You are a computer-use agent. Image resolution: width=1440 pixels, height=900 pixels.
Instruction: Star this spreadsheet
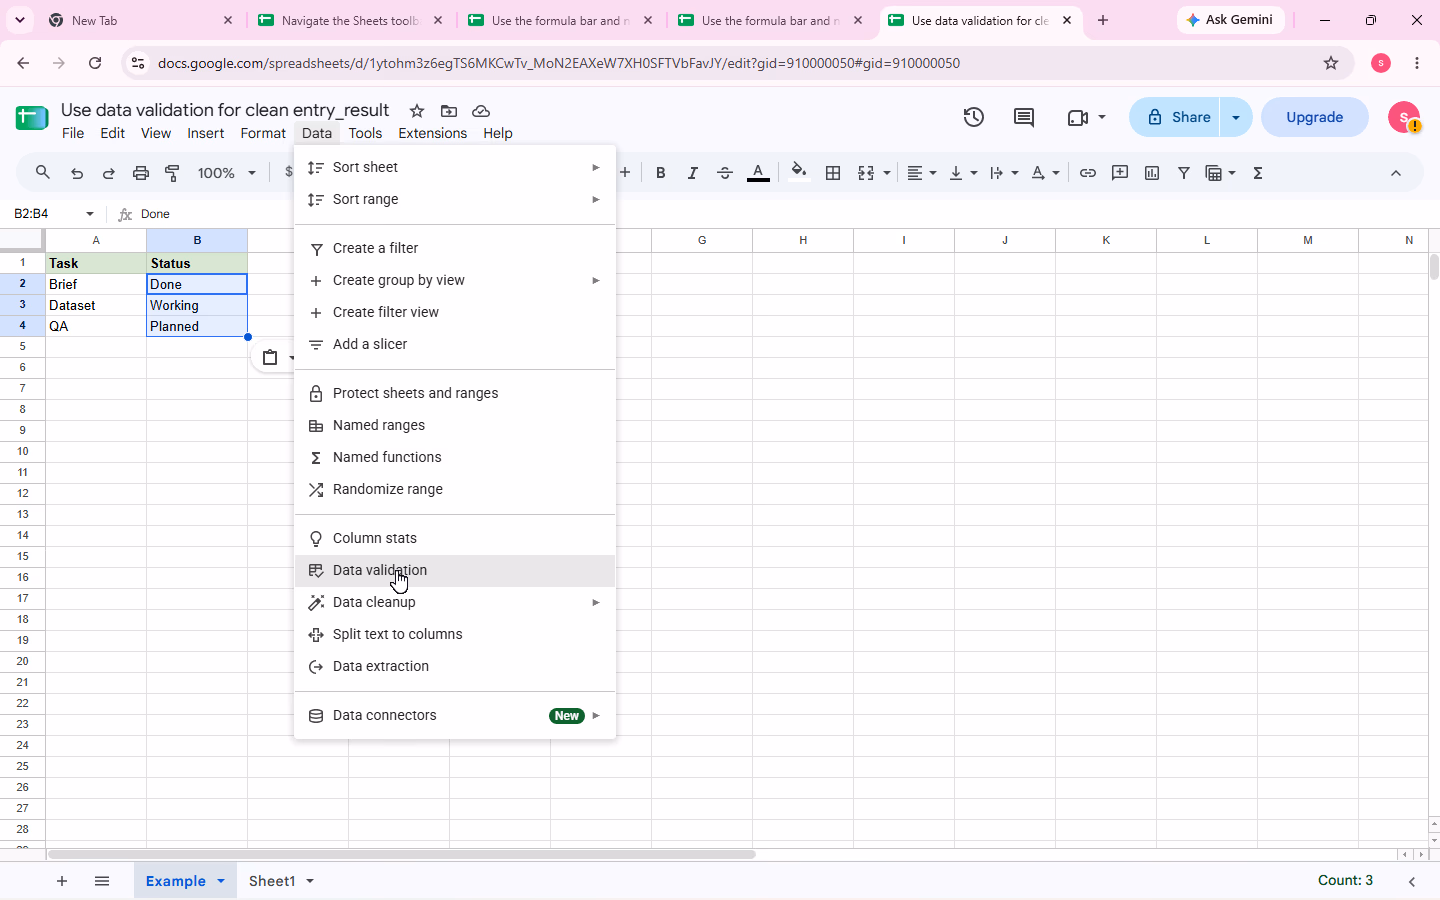click(x=417, y=111)
